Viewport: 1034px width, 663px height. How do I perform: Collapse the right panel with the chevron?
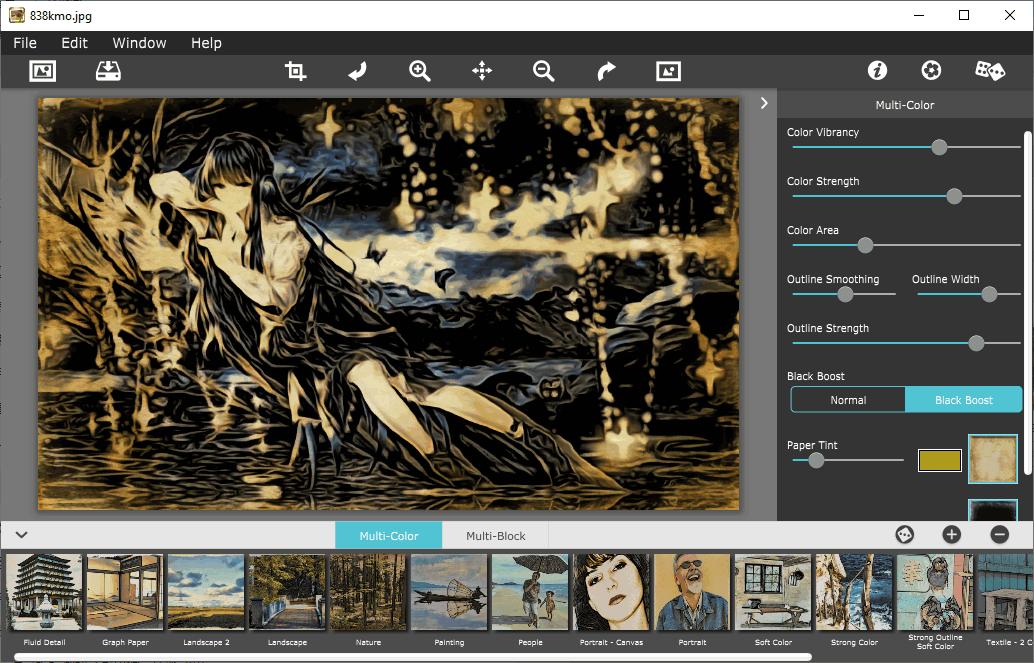pyautogui.click(x=764, y=103)
